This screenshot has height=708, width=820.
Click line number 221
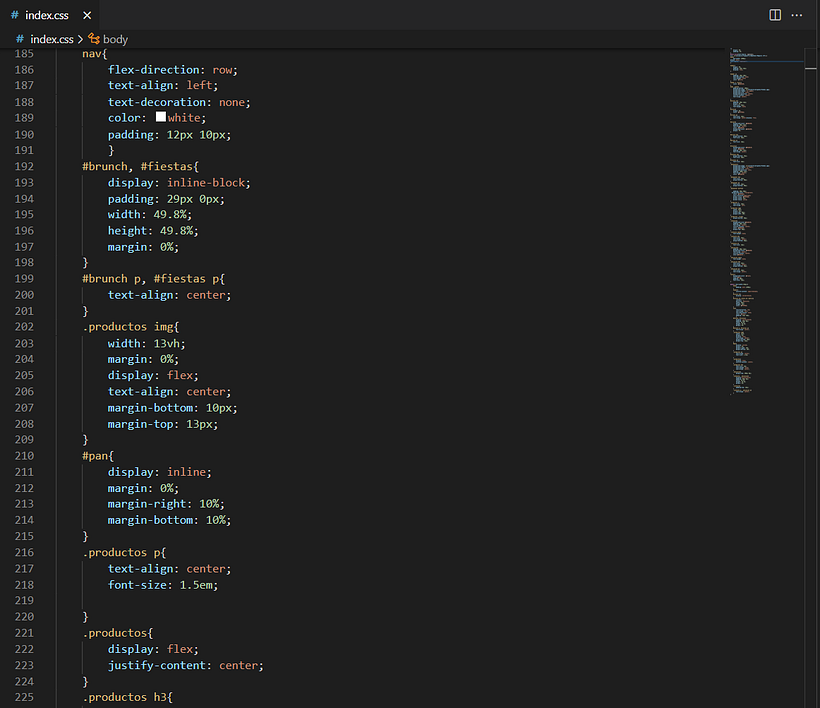pyautogui.click(x=24, y=633)
